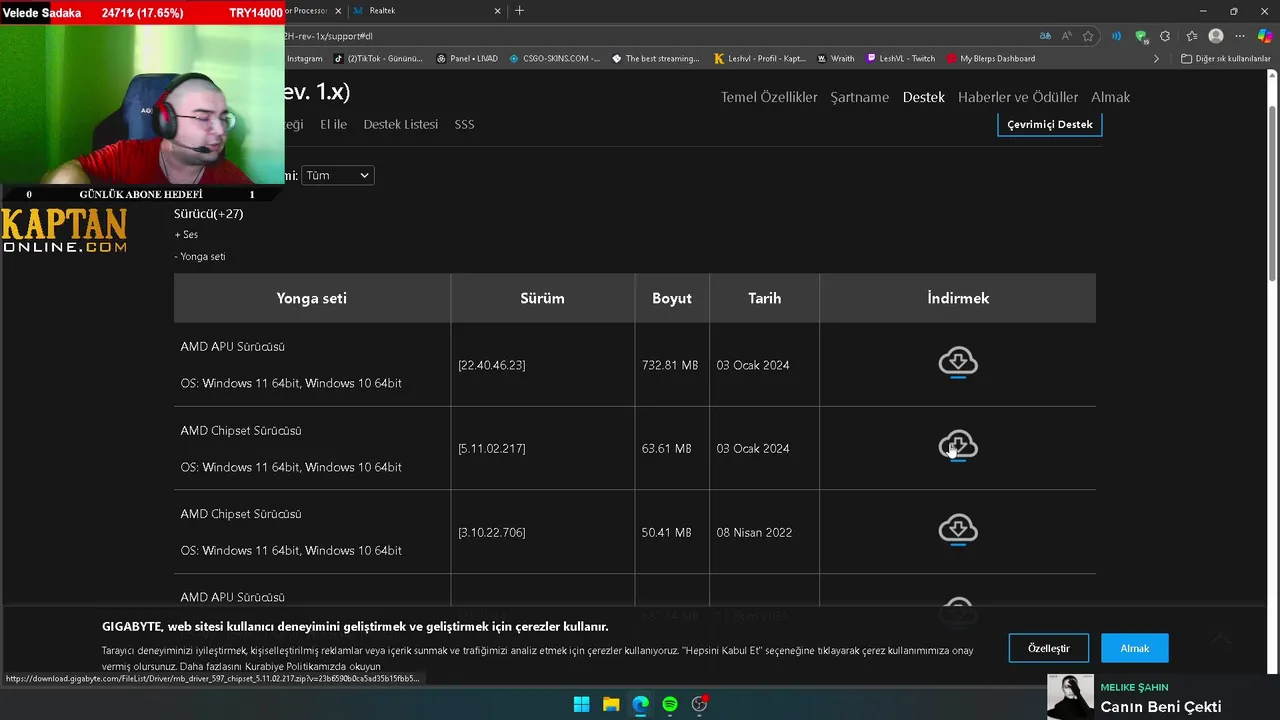Open LeshVL - Twitch bookmark
Screen dimensions: 1280x720
tap(901, 59)
